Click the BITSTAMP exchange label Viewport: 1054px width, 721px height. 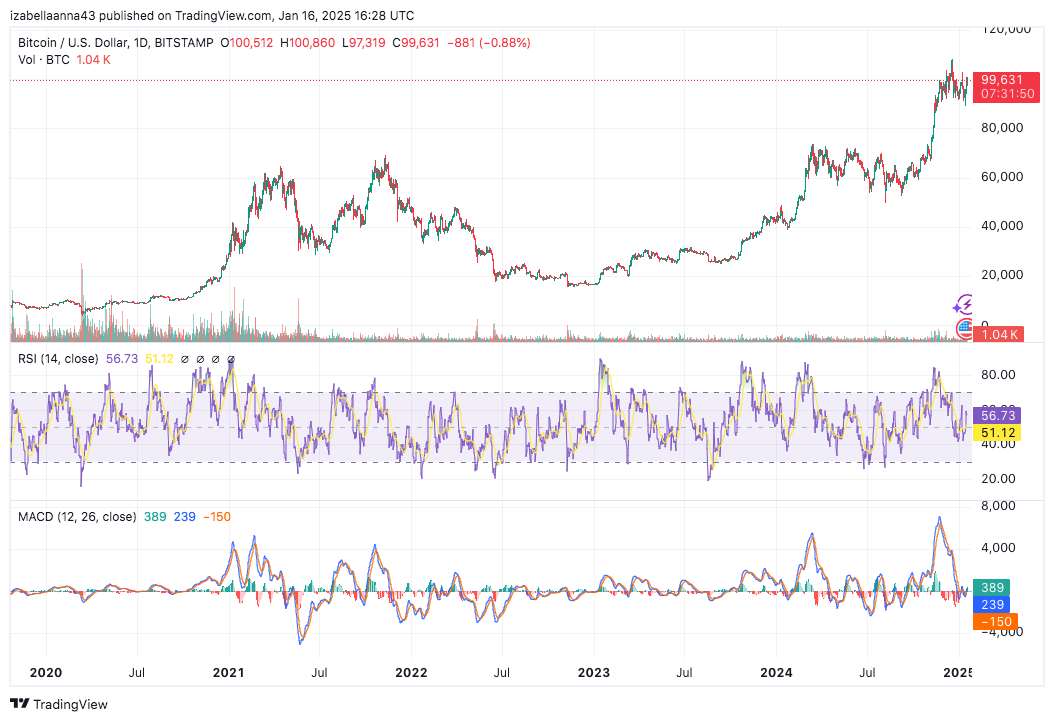tap(184, 43)
